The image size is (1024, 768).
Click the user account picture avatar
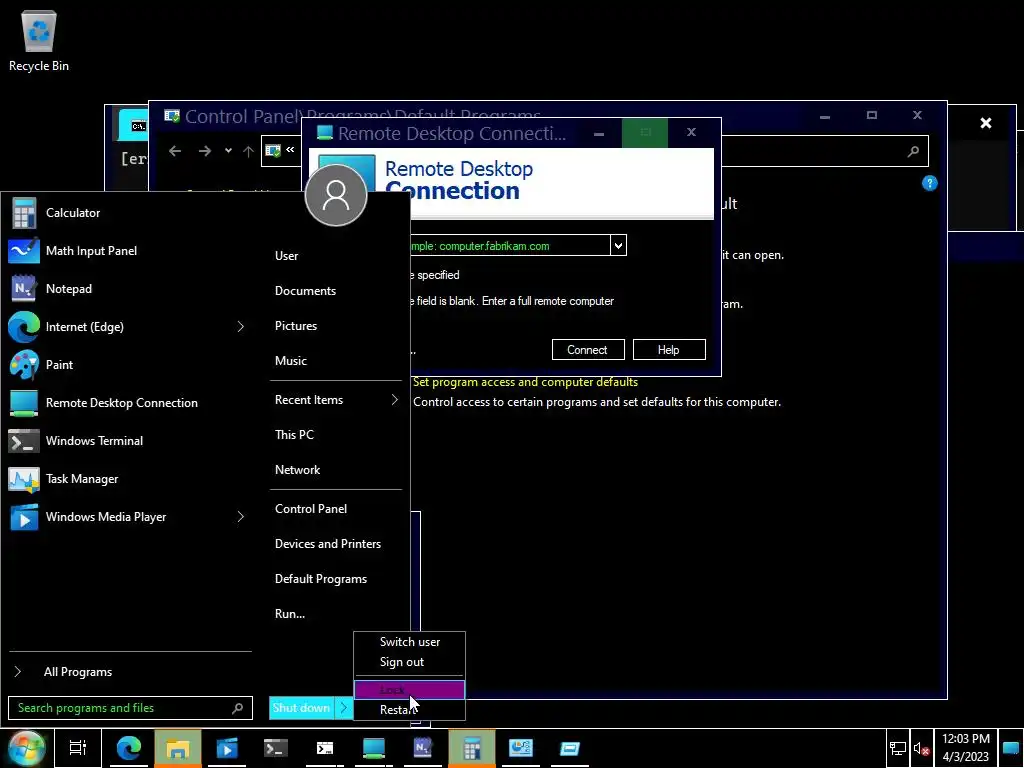click(x=336, y=195)
